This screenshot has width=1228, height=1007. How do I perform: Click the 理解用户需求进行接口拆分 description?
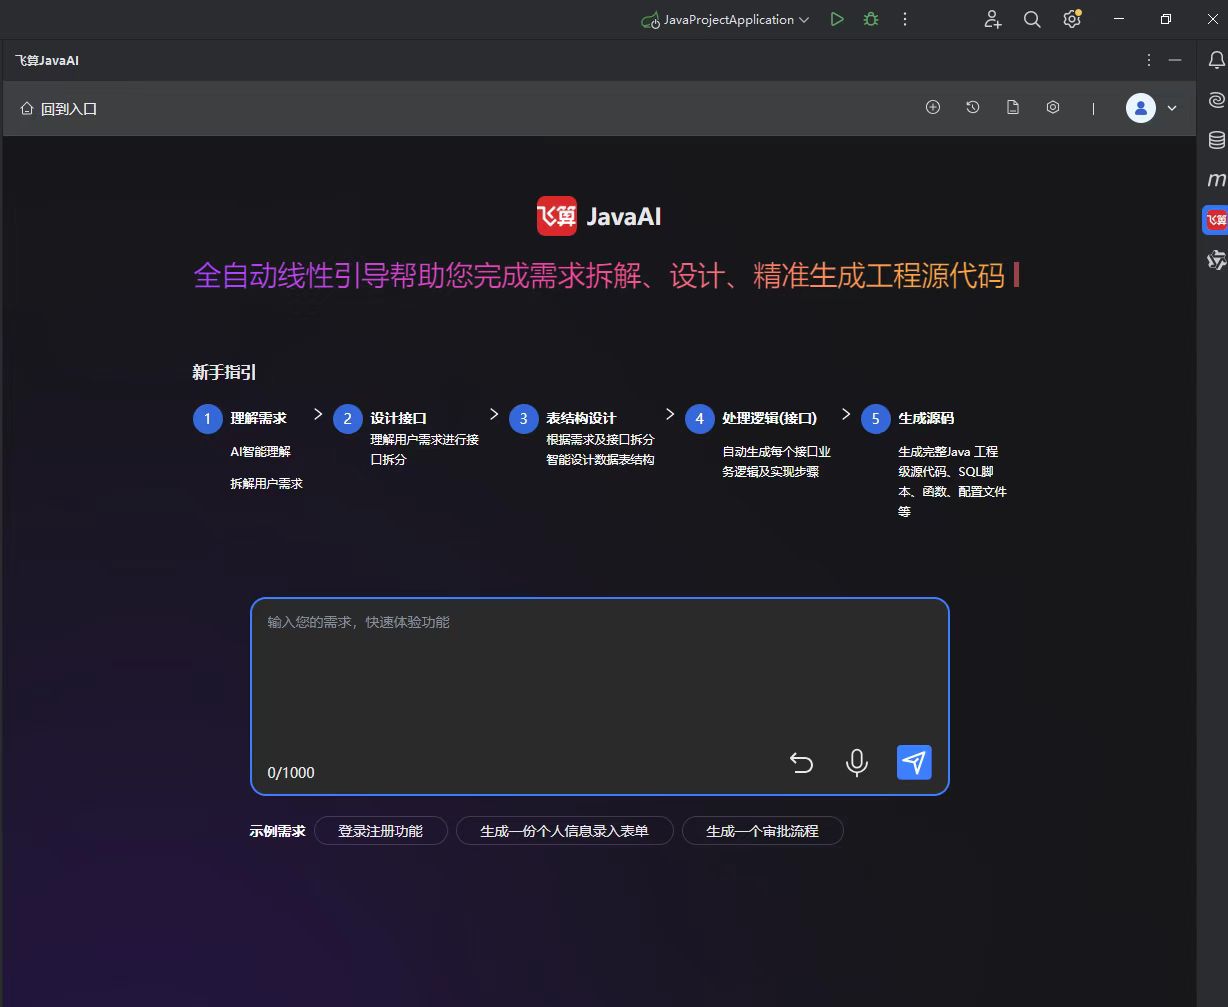pyautogui.click(x=425, y=449)
